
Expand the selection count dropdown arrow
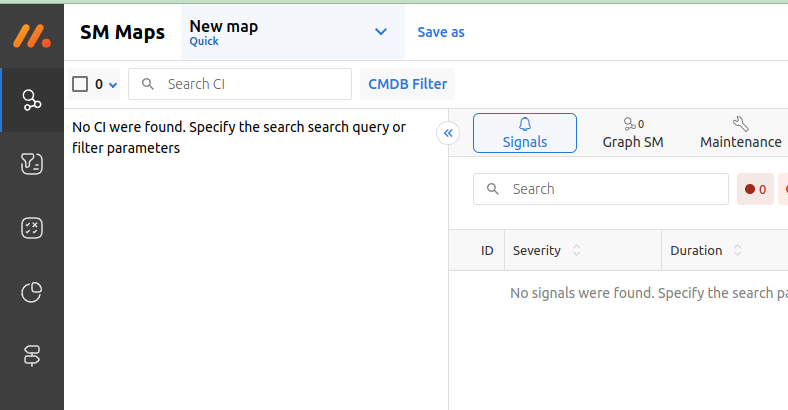(113, 85)
